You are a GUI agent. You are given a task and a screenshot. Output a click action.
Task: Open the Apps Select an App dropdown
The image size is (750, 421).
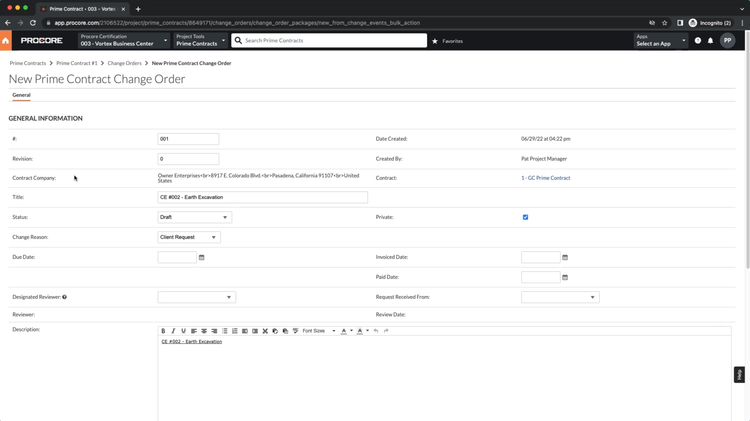661,41
